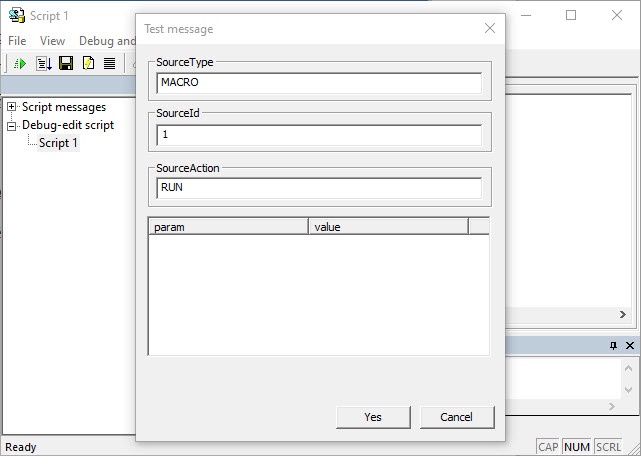Select Script 1 in the tree

pos(58,143)
